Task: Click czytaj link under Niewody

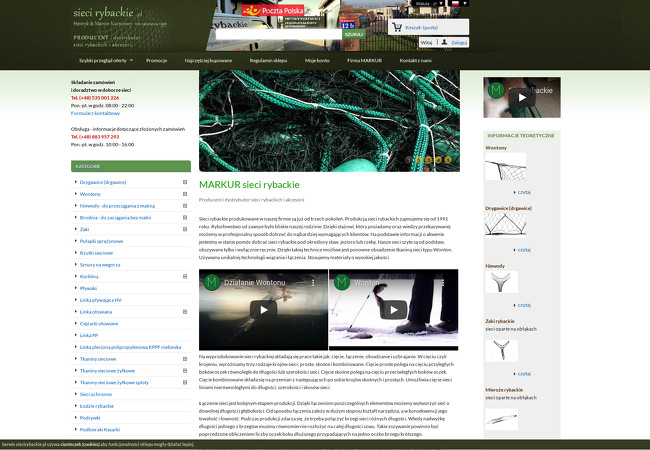Action: (x=524, y=305)
